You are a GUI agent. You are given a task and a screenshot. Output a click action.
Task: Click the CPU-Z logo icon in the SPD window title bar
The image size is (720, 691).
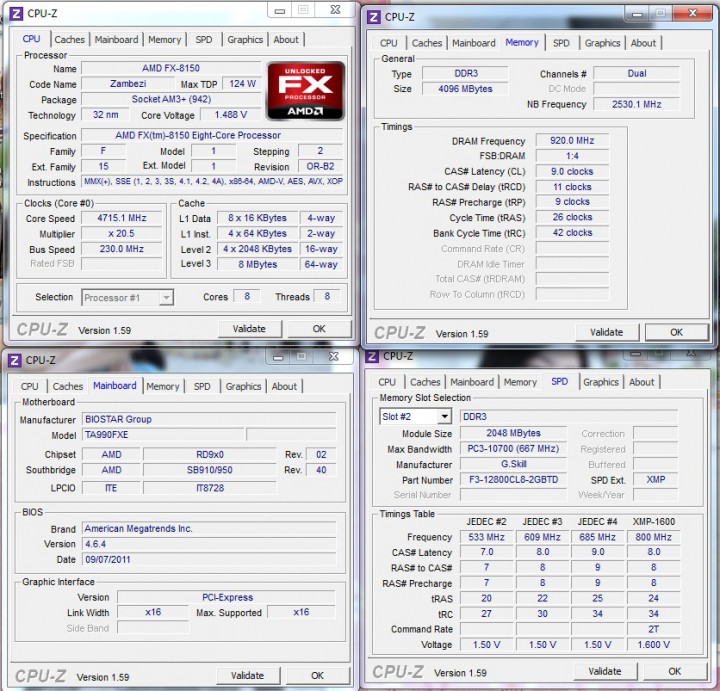coord(372,356)
